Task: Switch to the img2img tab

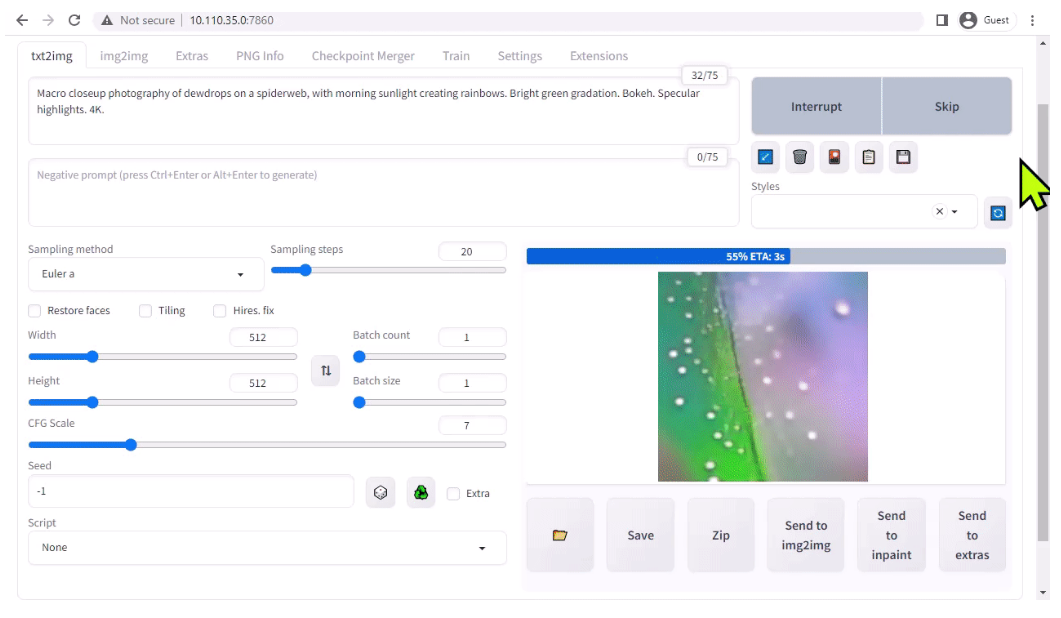Action: coord(123,56)
